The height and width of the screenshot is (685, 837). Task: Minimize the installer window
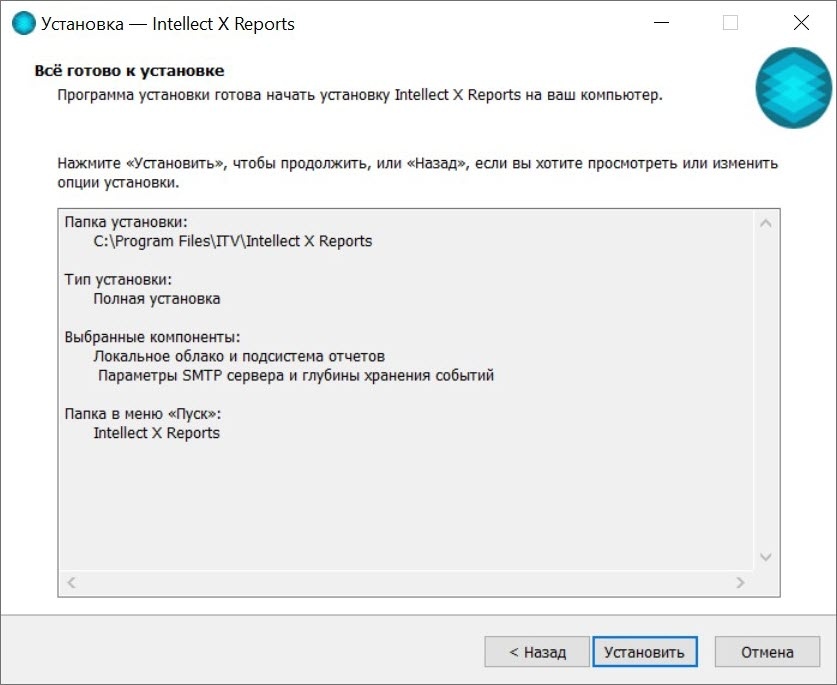point(660,23)
